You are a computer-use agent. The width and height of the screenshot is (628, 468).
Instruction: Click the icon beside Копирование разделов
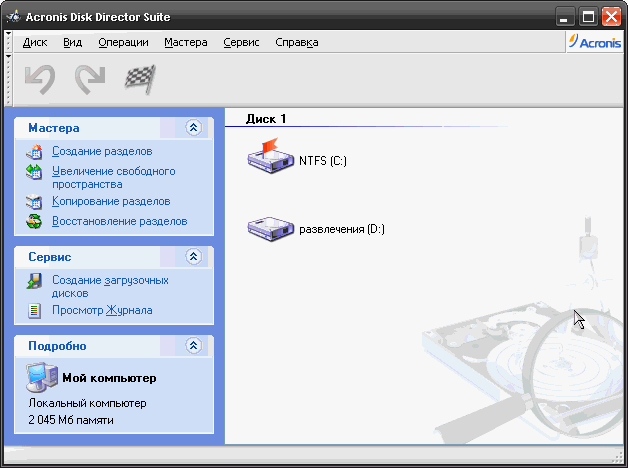click(34, 201)
